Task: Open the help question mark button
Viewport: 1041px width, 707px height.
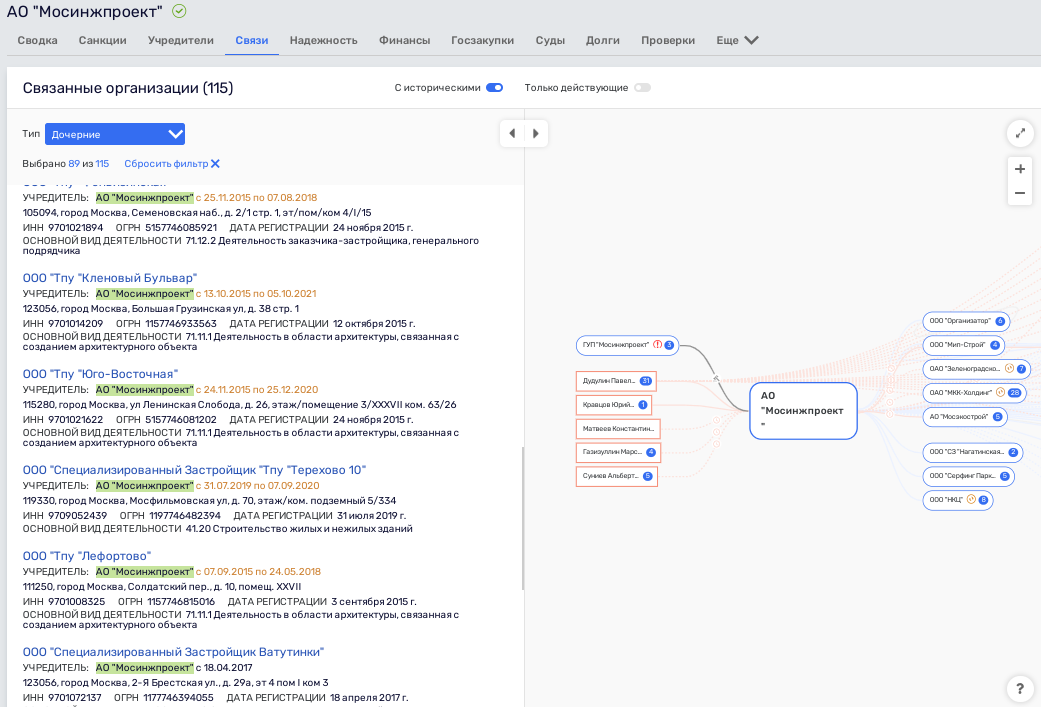Action: 1020,688
